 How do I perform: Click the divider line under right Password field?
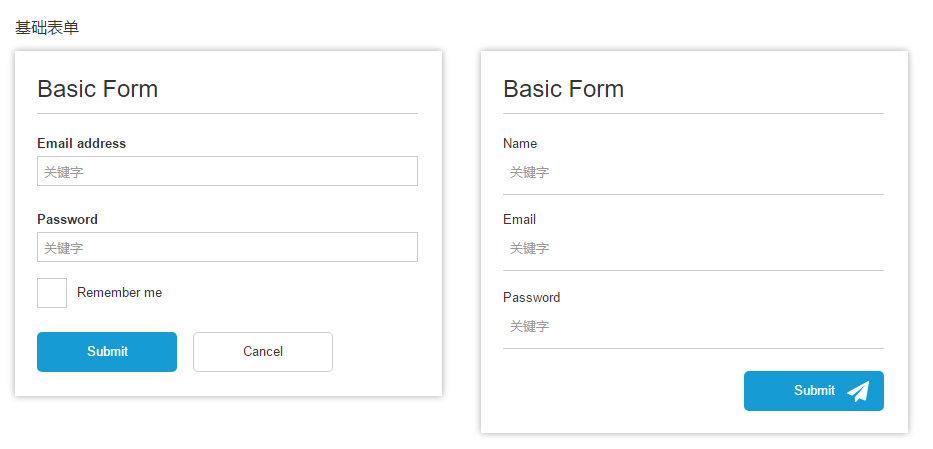(693, 348)
